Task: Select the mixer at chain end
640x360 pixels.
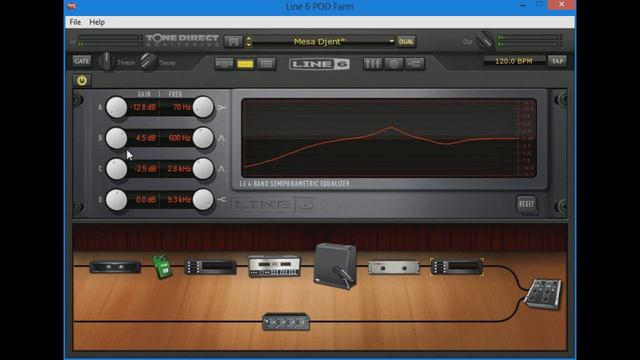Action: tap(543, 293)
